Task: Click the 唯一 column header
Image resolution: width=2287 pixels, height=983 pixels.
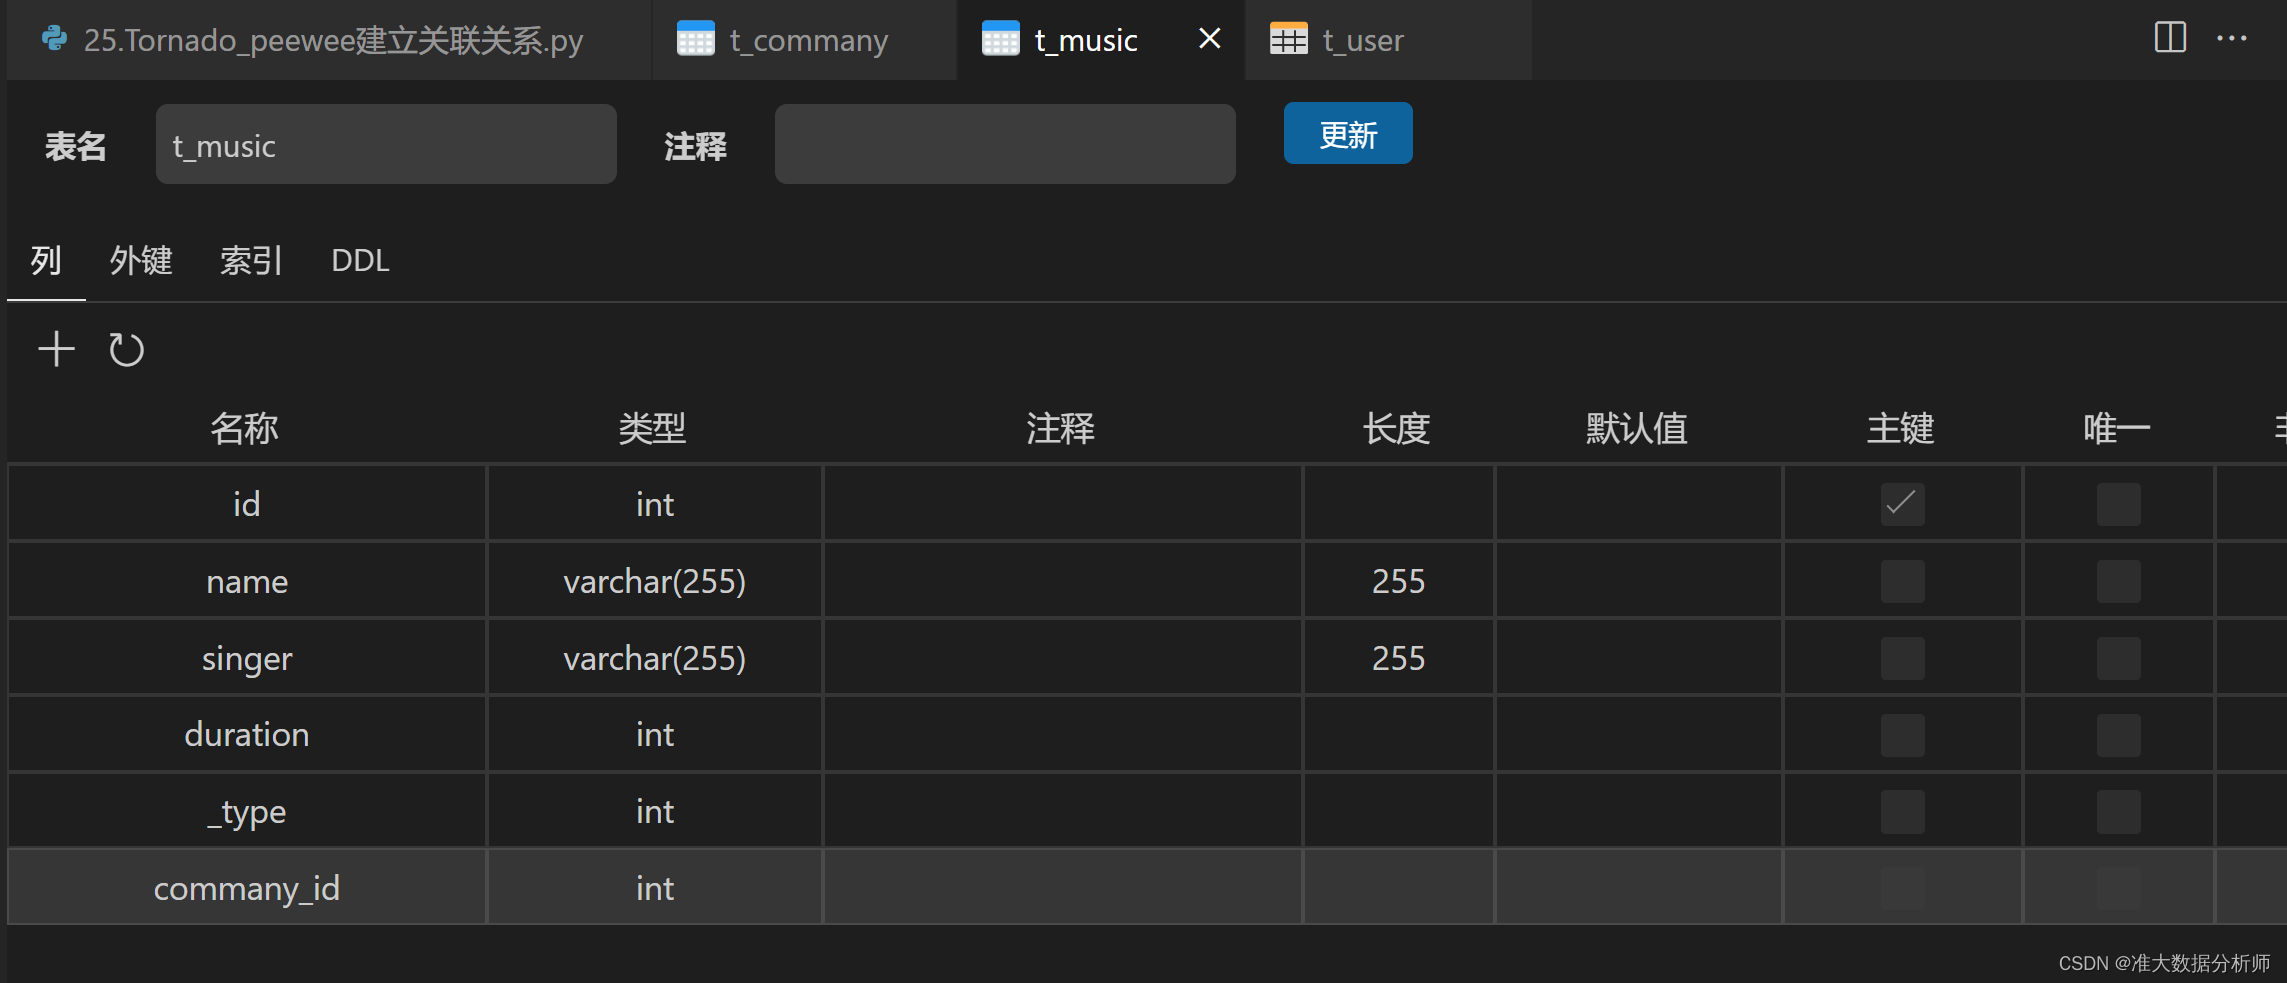Action: (2117, 429)
